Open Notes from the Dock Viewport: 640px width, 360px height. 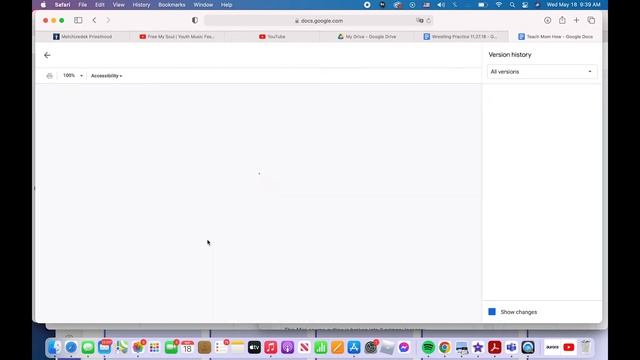click(x=238, y=347)
